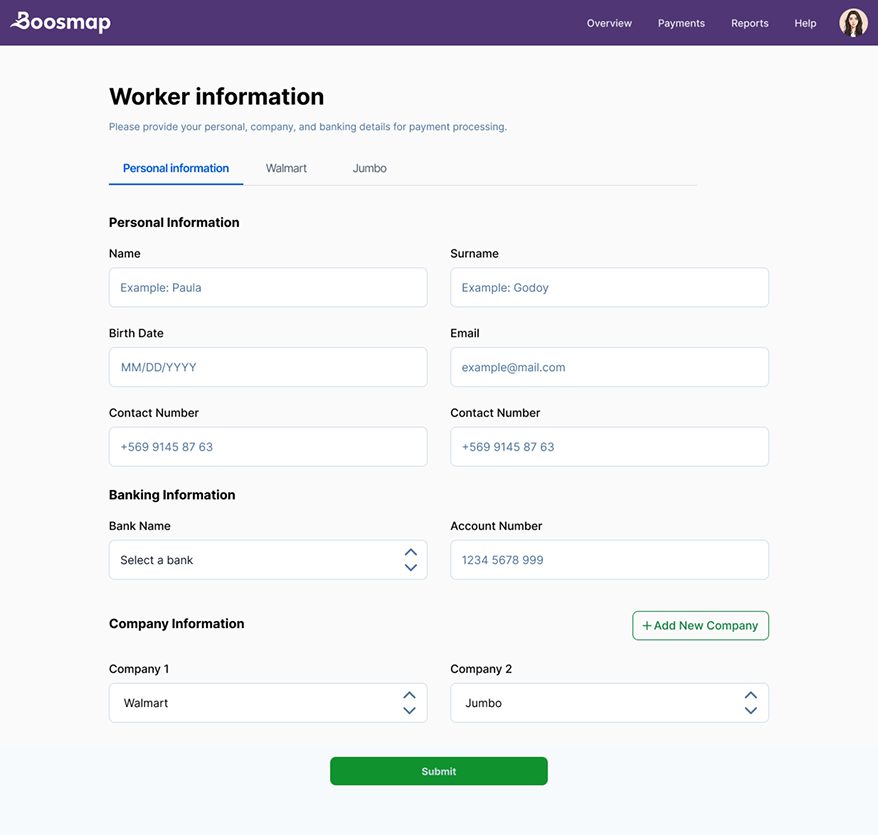Open the Bank Name dropdown

268,559
